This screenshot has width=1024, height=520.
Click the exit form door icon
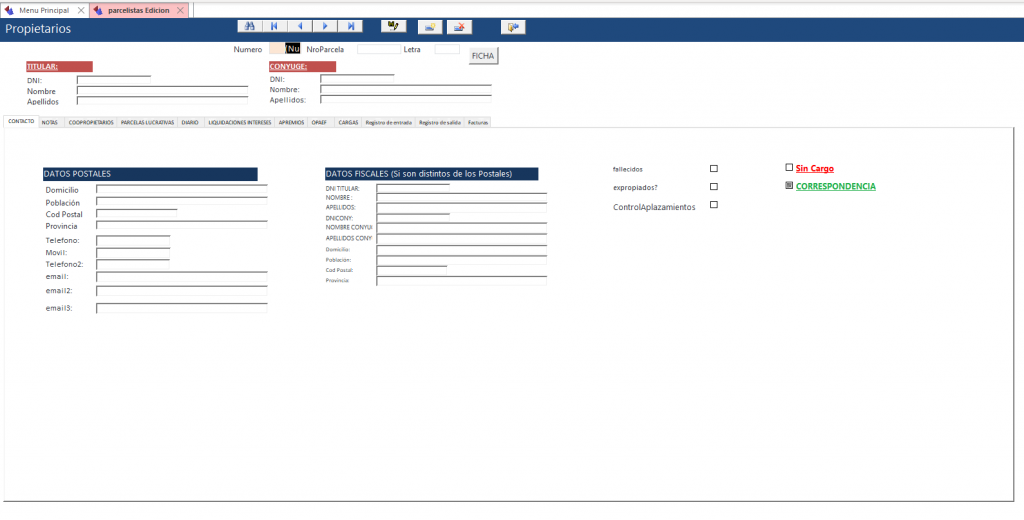tap(513, 27)
